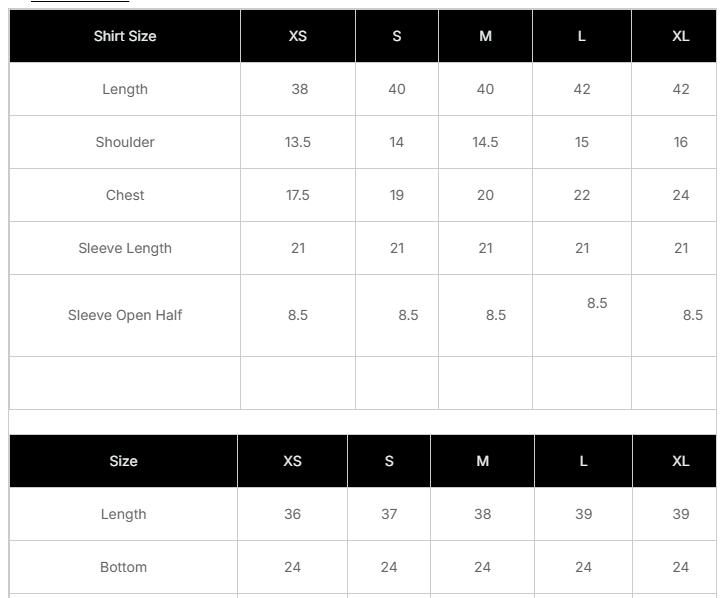The height and width of the screenshot is (598, 725).
Task: Click the XL header in the lower Size table
Action: pyautogui.click(x=681, y=461)
